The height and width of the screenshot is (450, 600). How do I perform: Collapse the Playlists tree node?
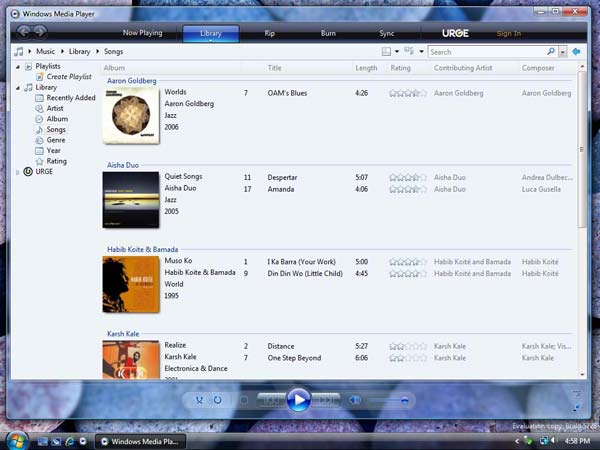(17, 66)
